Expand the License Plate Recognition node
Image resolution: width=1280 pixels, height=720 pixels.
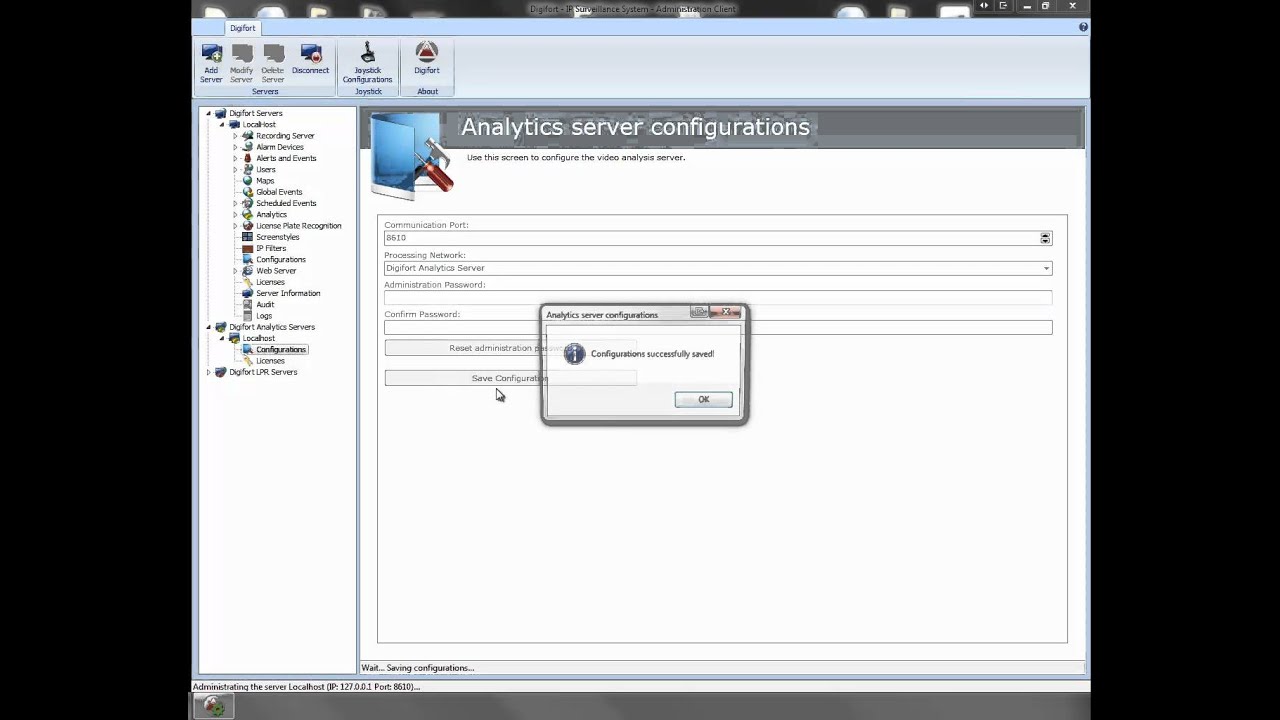[x=235, y=226]
